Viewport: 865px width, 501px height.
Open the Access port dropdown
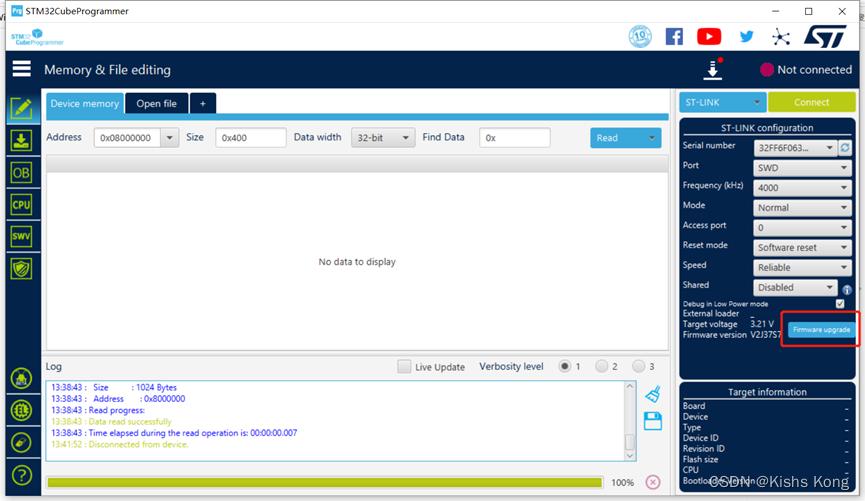[x=802, y=227]
